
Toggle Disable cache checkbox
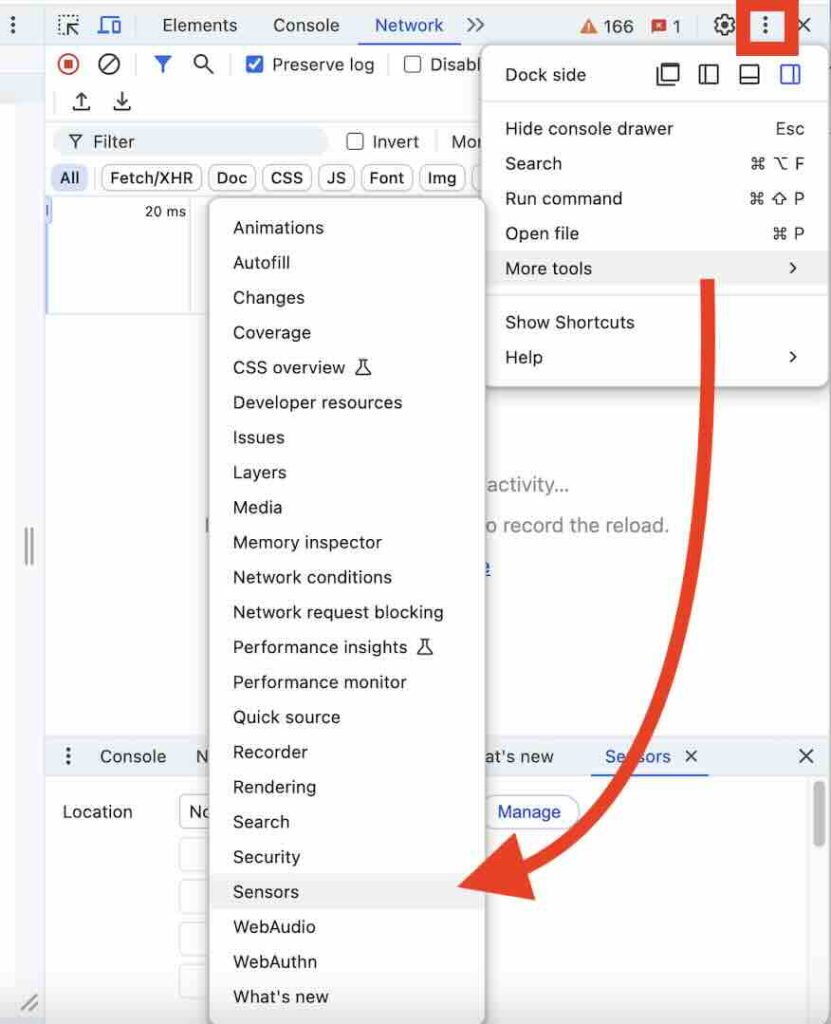pyautogui.click(x=412, y=64)
